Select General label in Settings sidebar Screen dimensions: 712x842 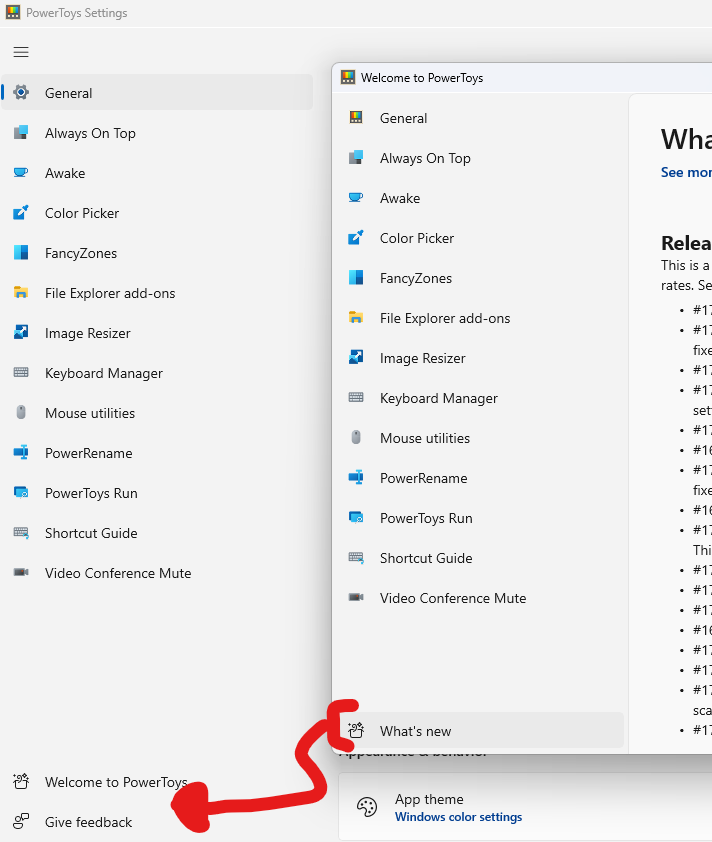69,93
